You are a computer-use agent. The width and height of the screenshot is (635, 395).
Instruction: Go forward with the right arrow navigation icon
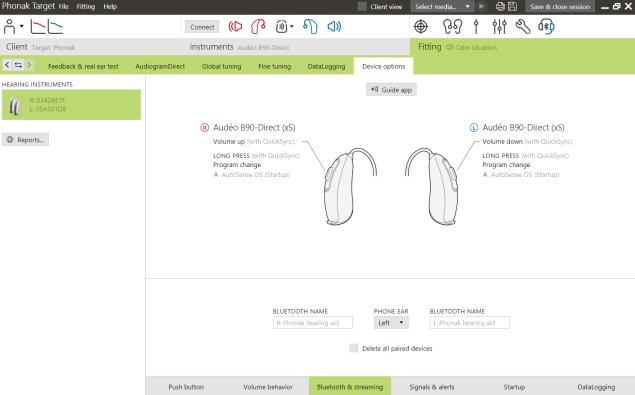click(29, 65)
